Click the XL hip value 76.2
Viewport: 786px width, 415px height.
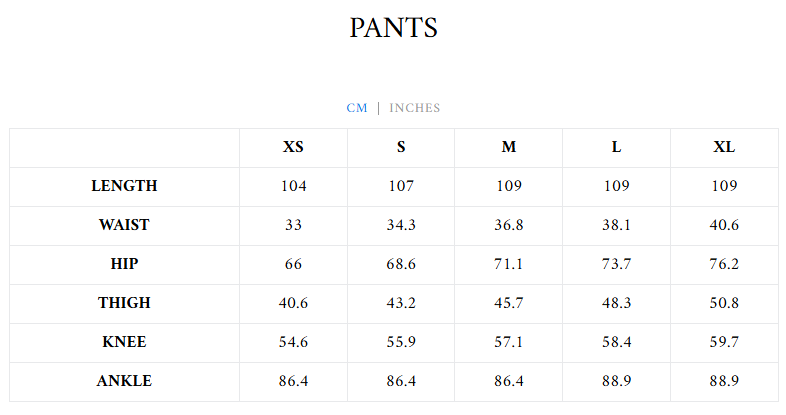click(724, 264)
